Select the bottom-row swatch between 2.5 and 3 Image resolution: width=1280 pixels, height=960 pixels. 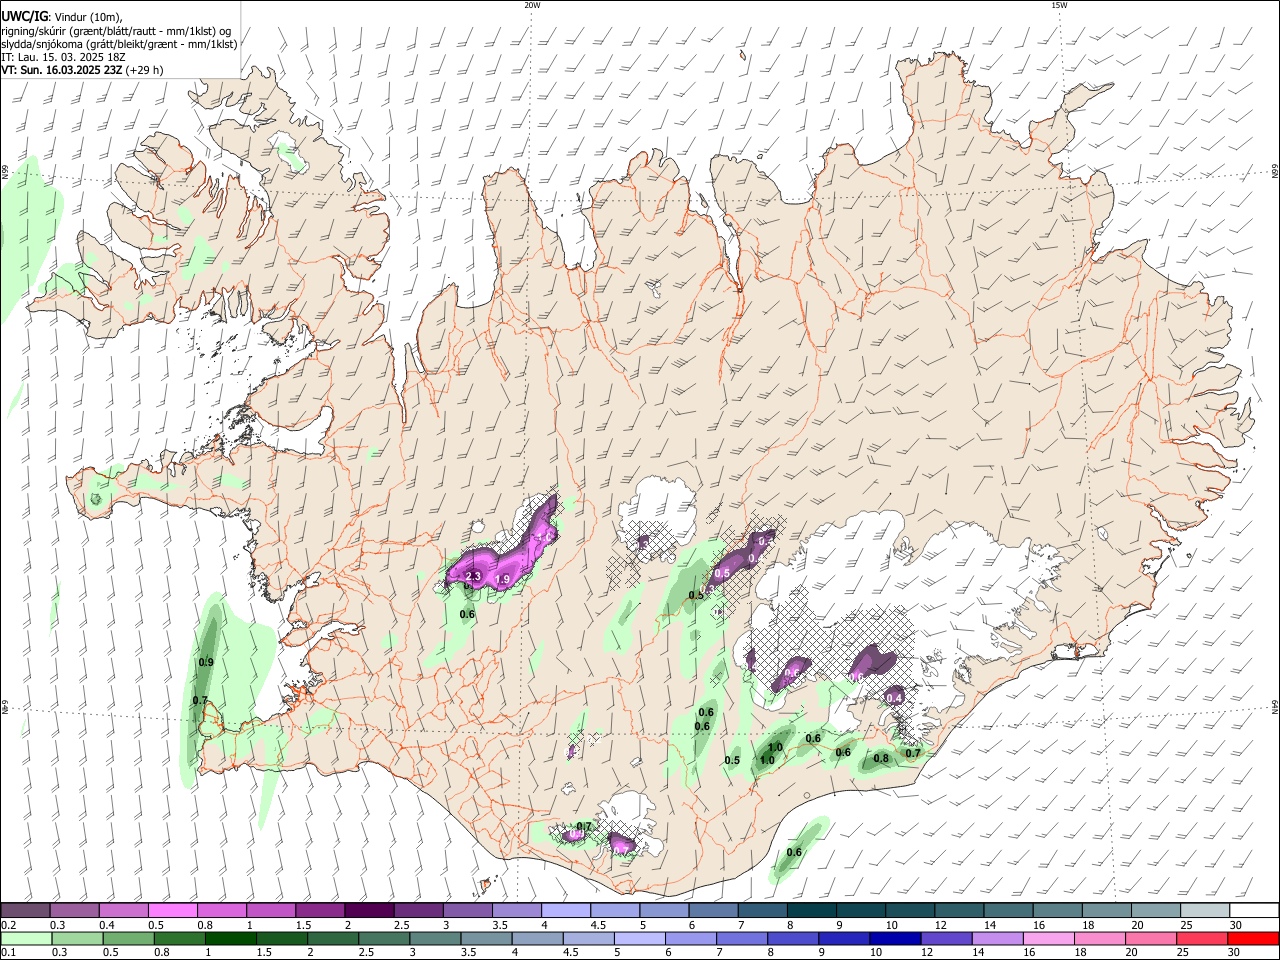[x=383, y=939]
